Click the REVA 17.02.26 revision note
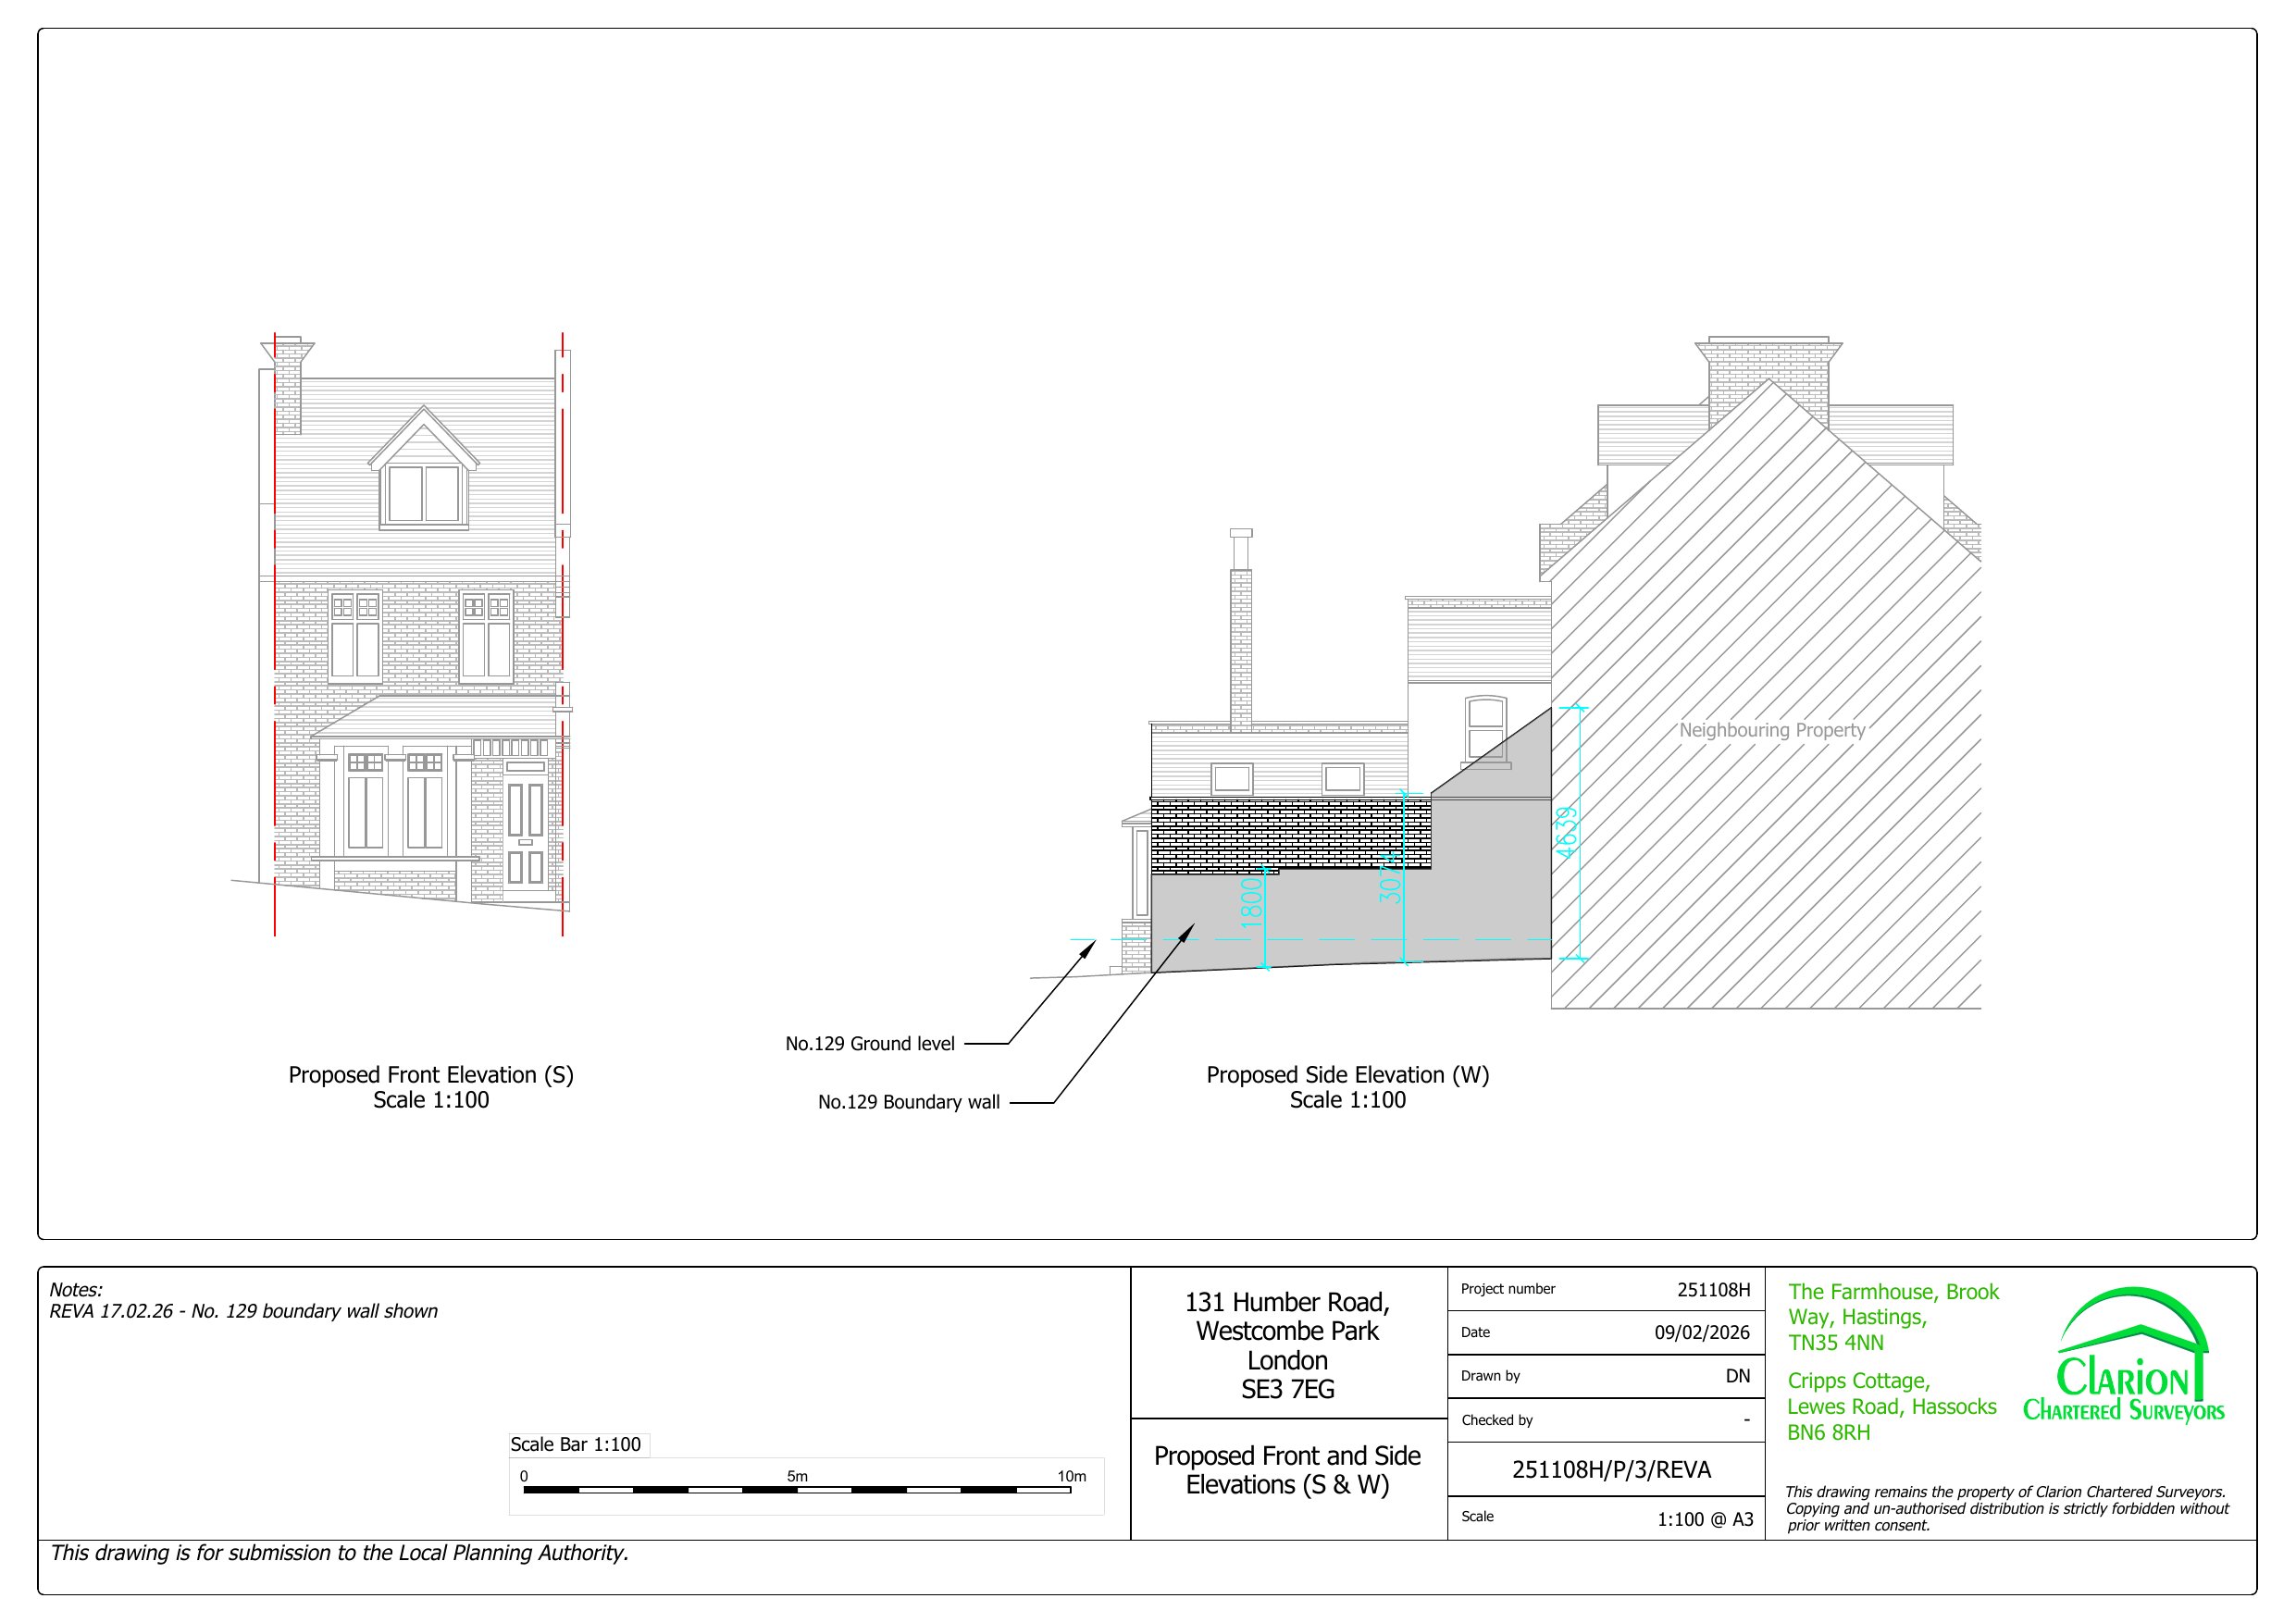 (x=243, y=1311)
